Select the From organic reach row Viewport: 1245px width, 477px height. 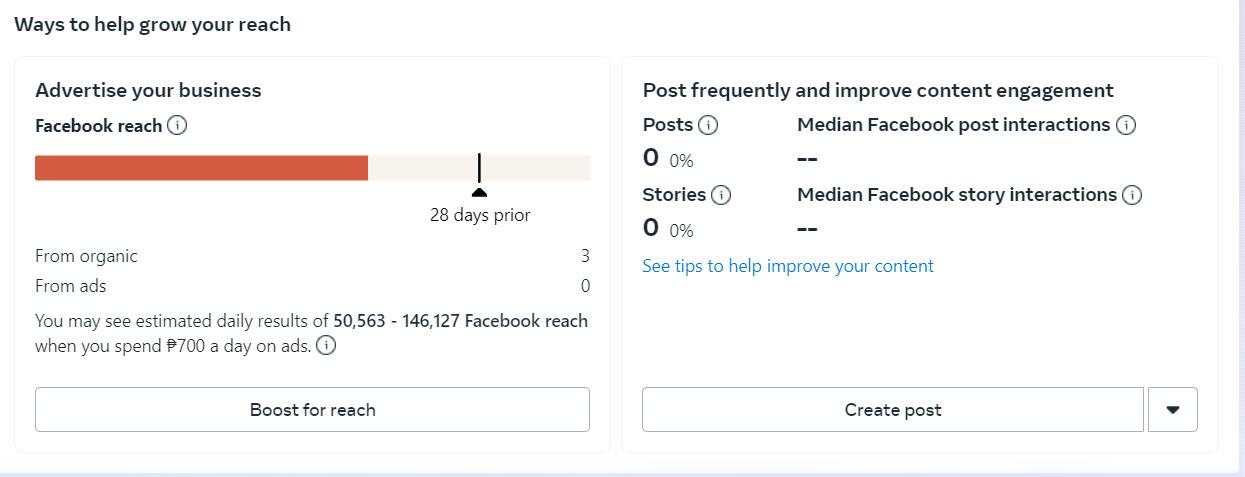pos(312,256)
